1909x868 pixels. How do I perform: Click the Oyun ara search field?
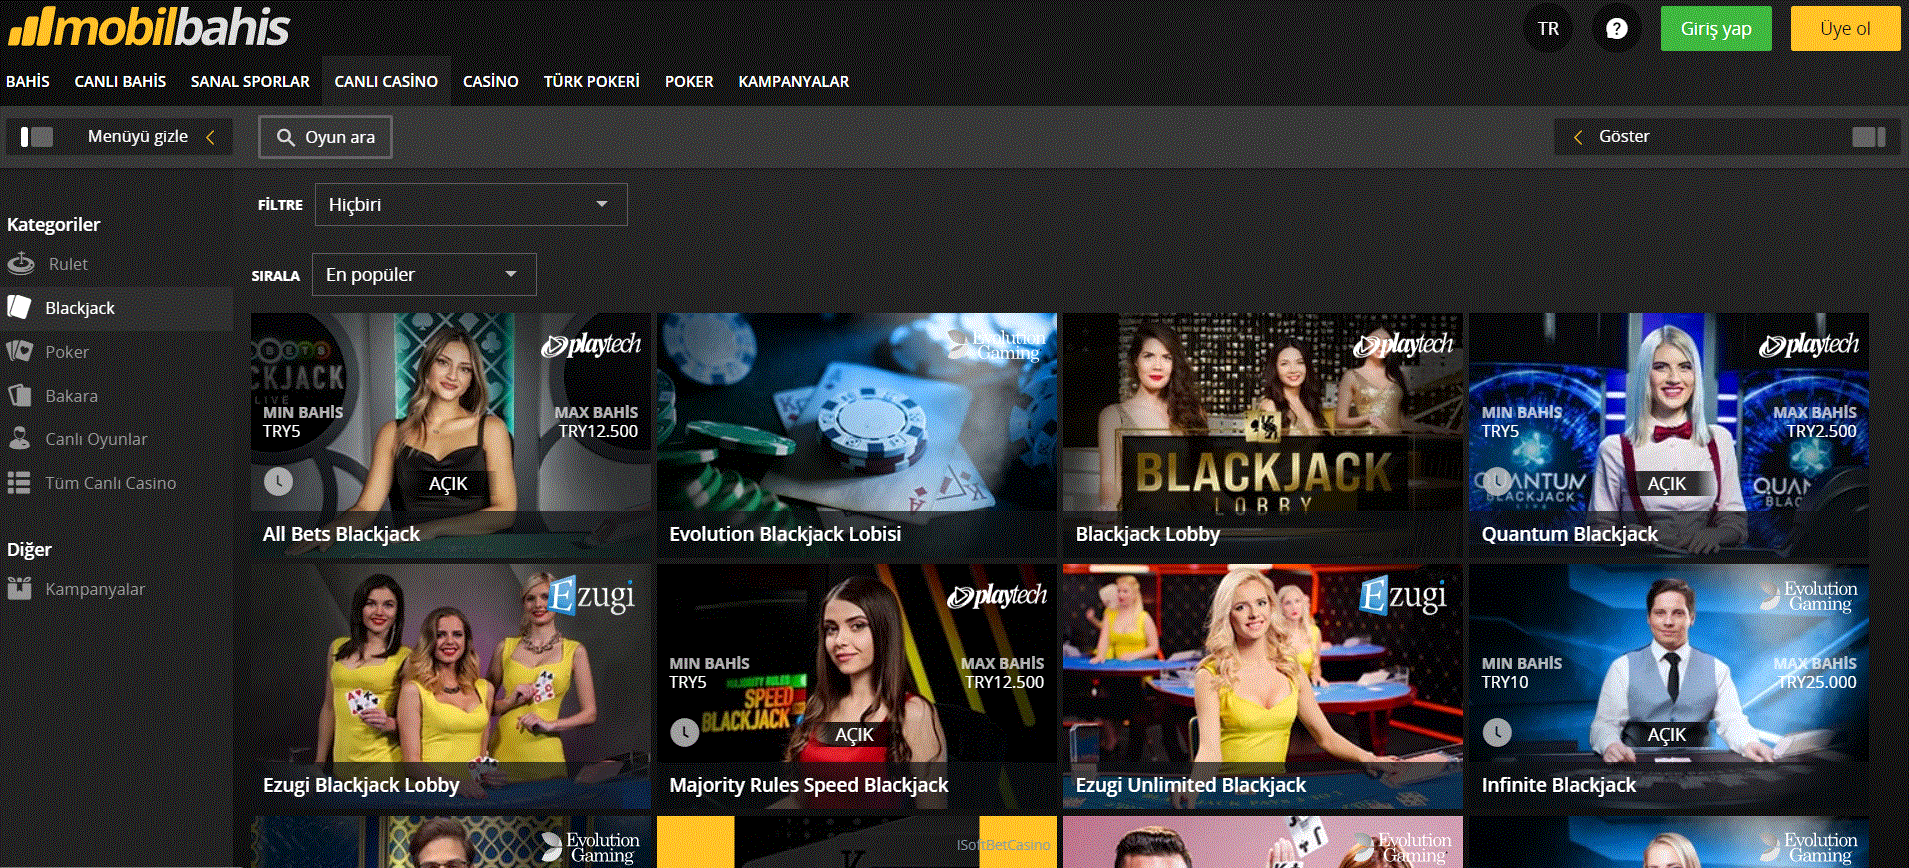(325, 138)
